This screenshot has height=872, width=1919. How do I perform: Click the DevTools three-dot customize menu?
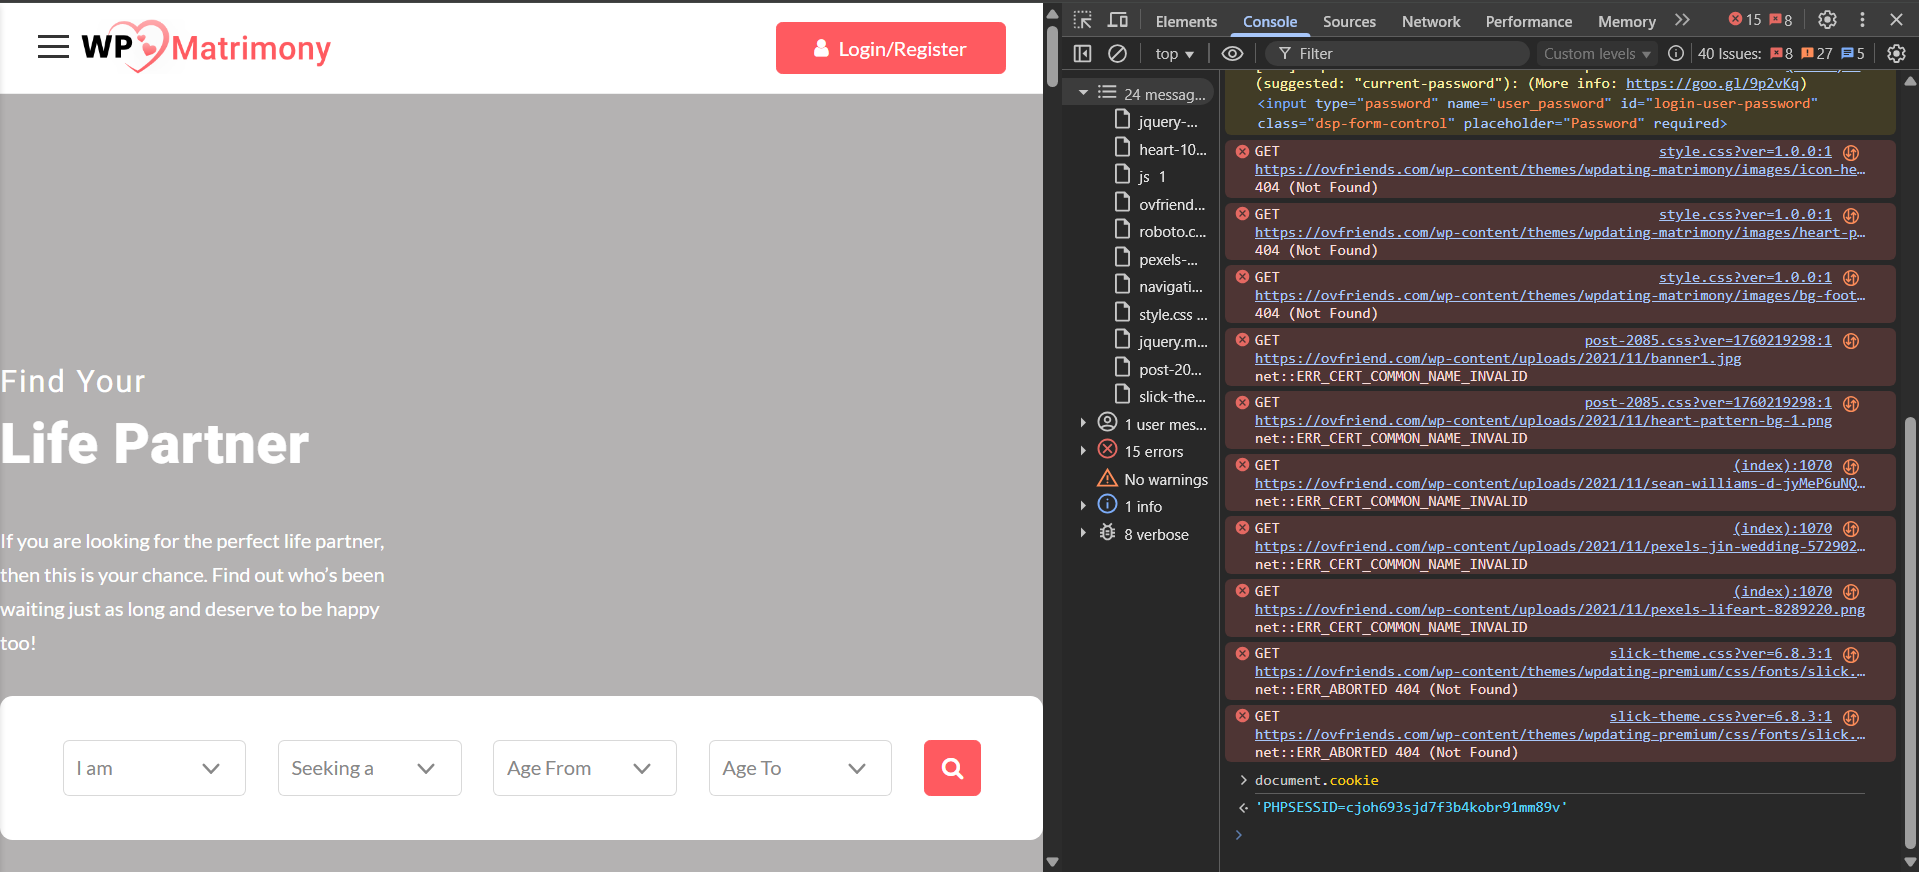coord(1862,20)
